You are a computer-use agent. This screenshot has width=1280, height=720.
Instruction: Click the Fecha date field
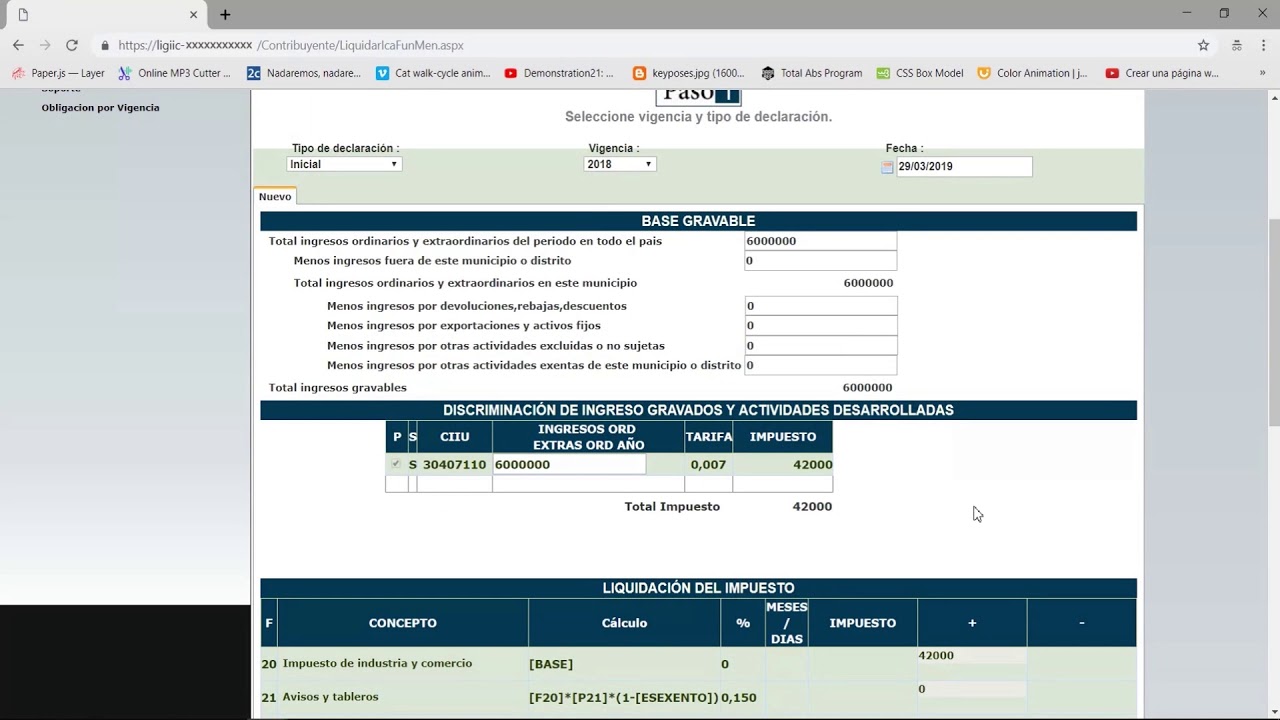[964, 167]
